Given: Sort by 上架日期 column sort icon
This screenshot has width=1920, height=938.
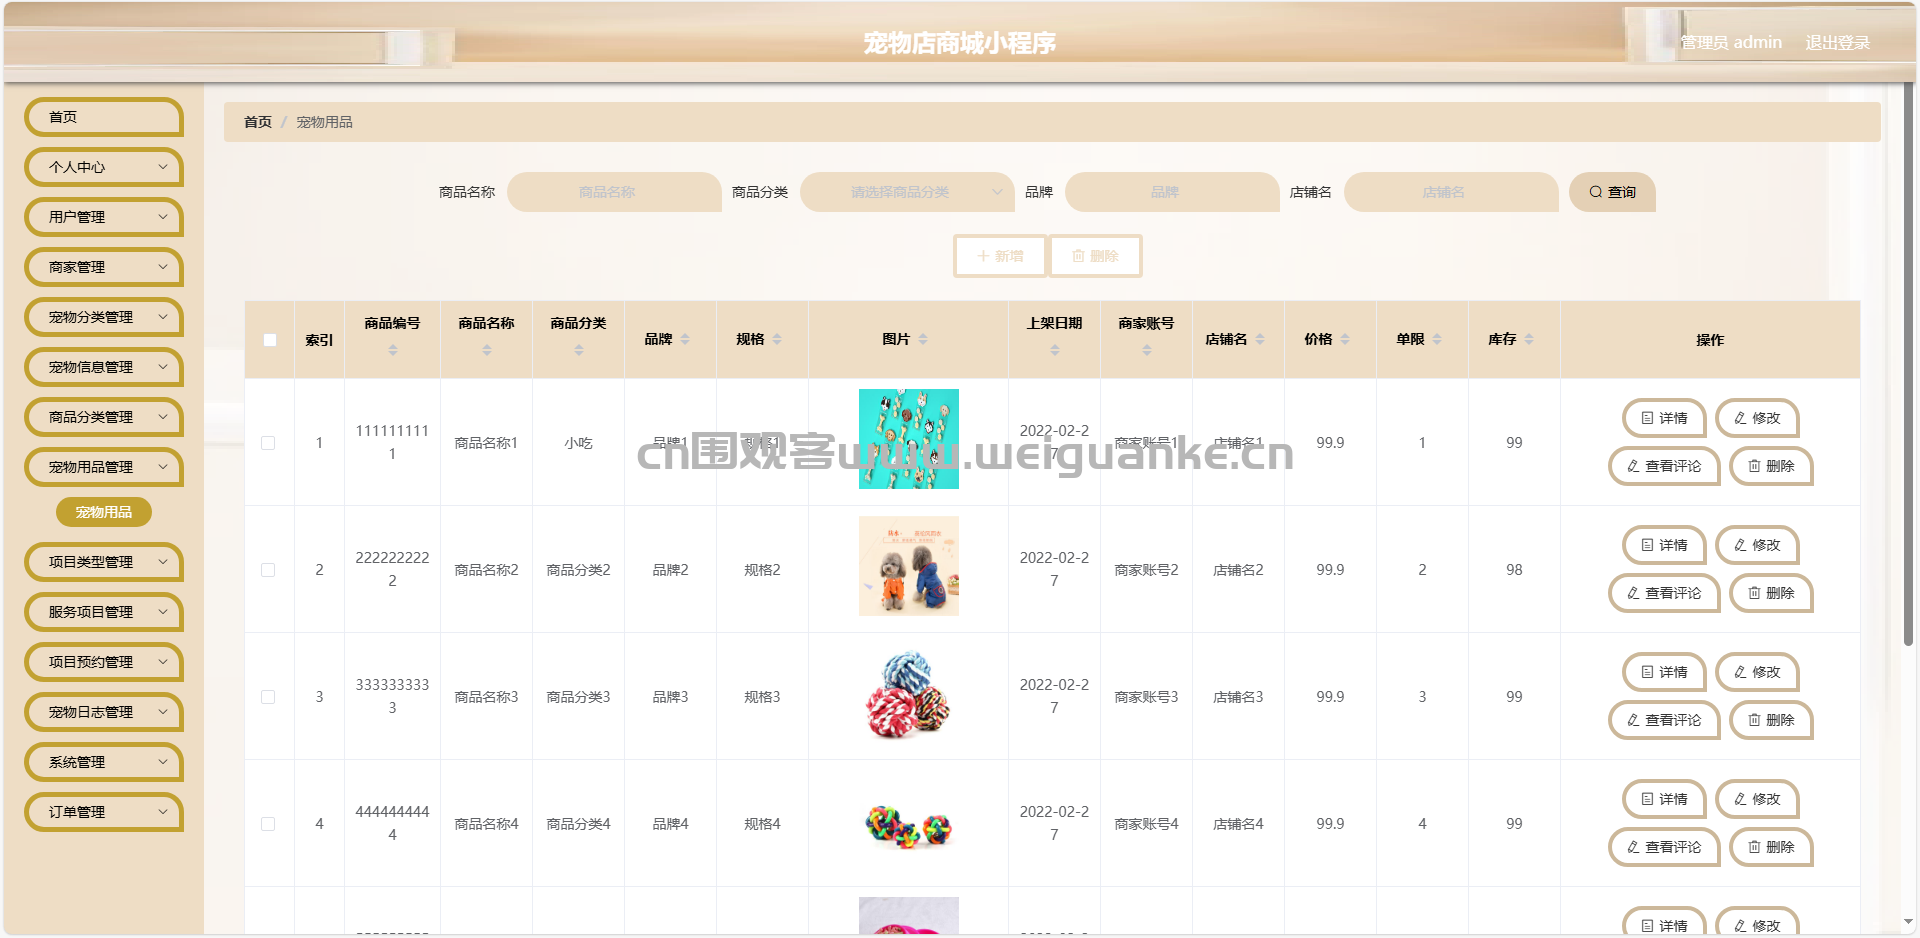Looking at the screenshot, I should pyautogui.click(x=1055, y=350).
